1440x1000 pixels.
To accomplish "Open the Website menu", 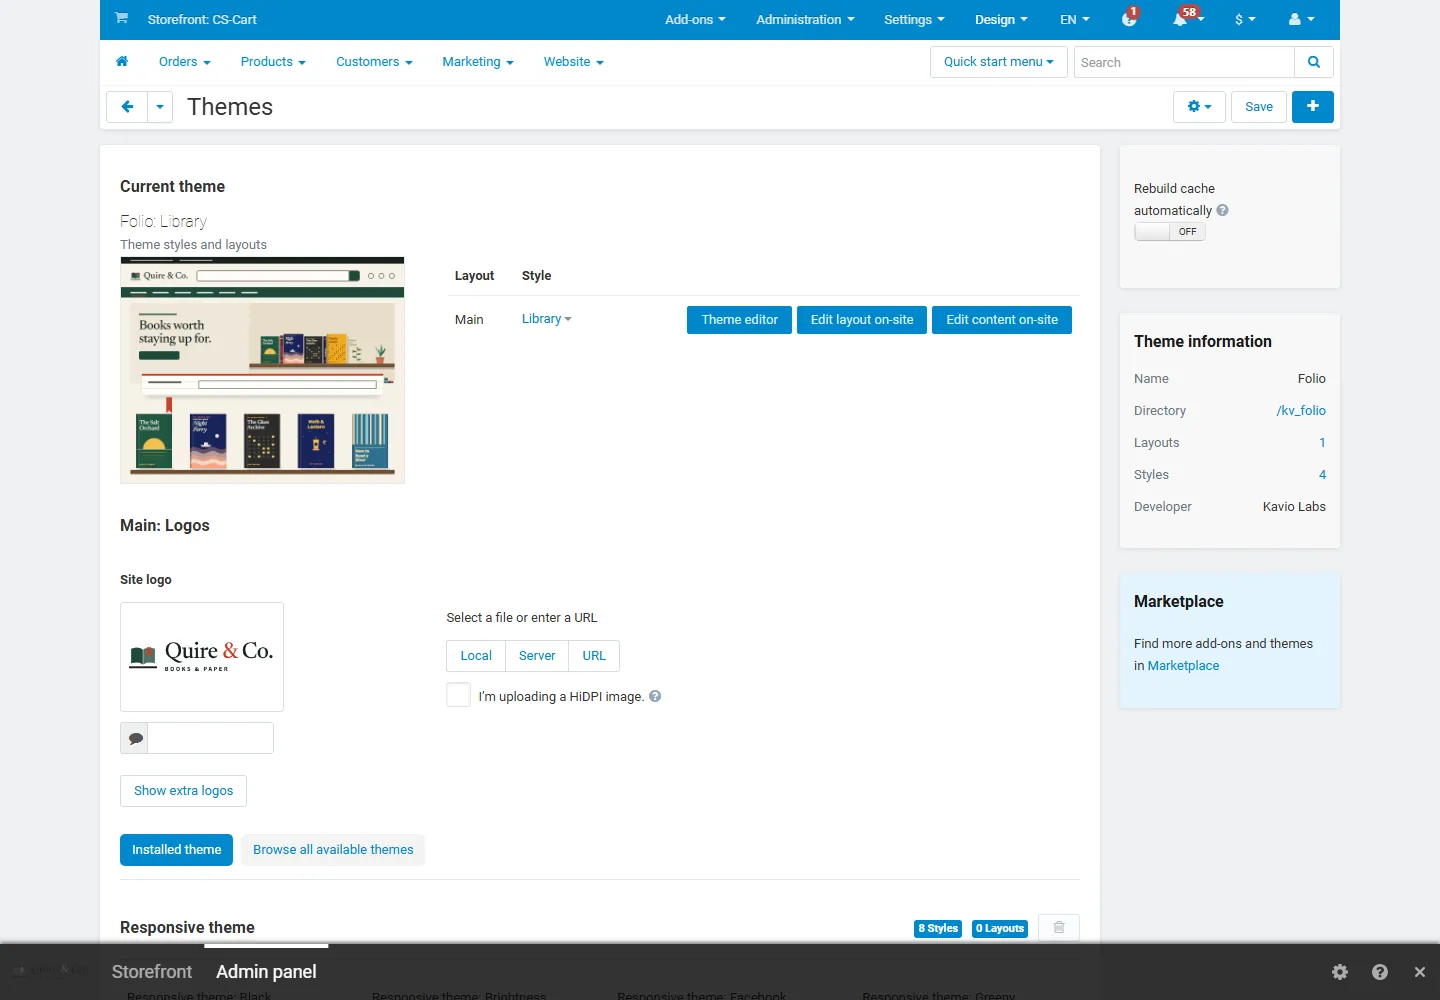I will point(574,62).
